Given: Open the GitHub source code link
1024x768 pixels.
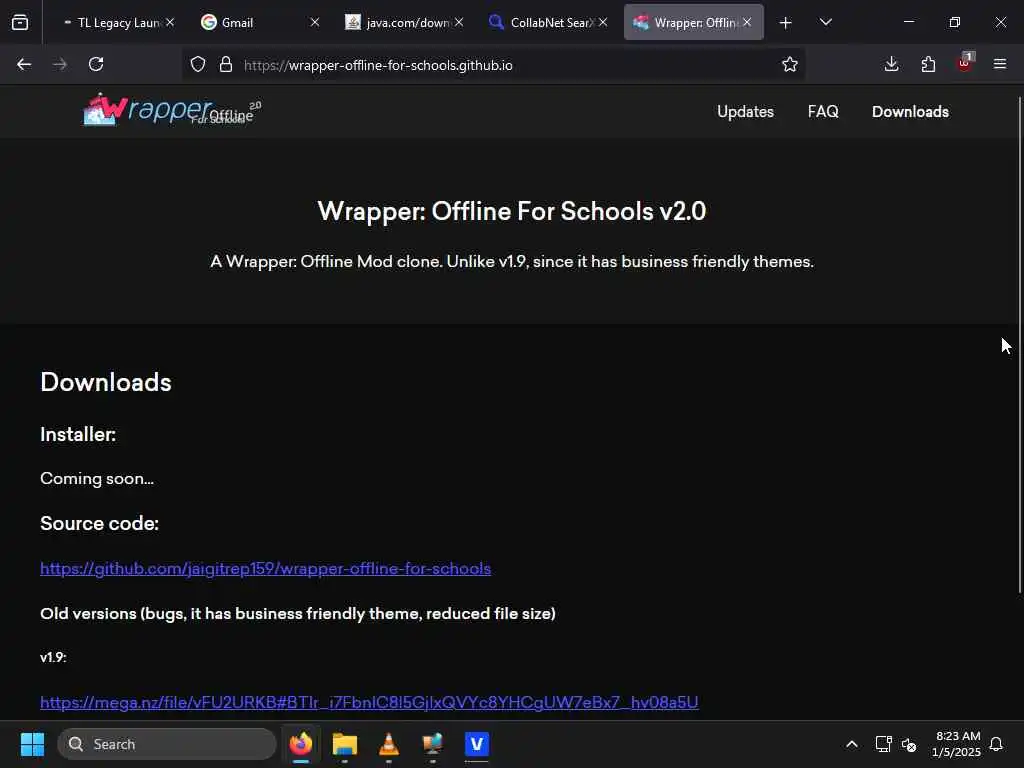Looking at the screenshot, I should [x=265, y=568].
